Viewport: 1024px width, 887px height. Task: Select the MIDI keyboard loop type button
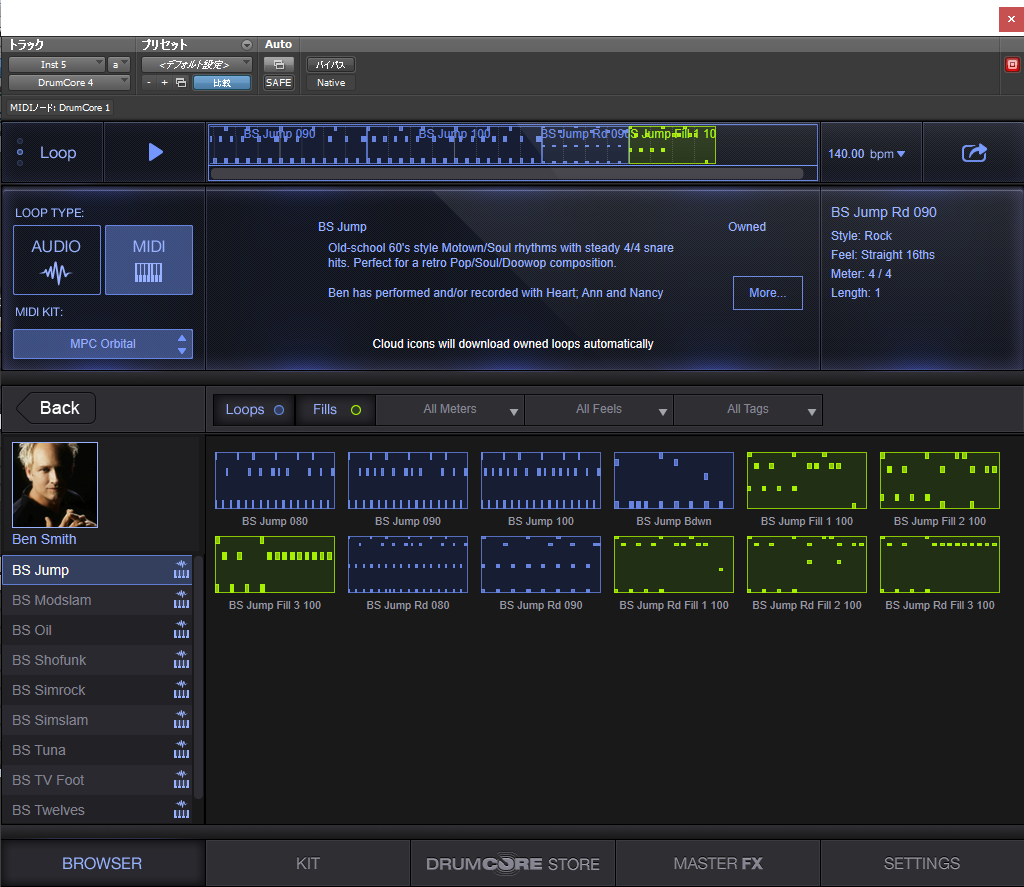149,260
